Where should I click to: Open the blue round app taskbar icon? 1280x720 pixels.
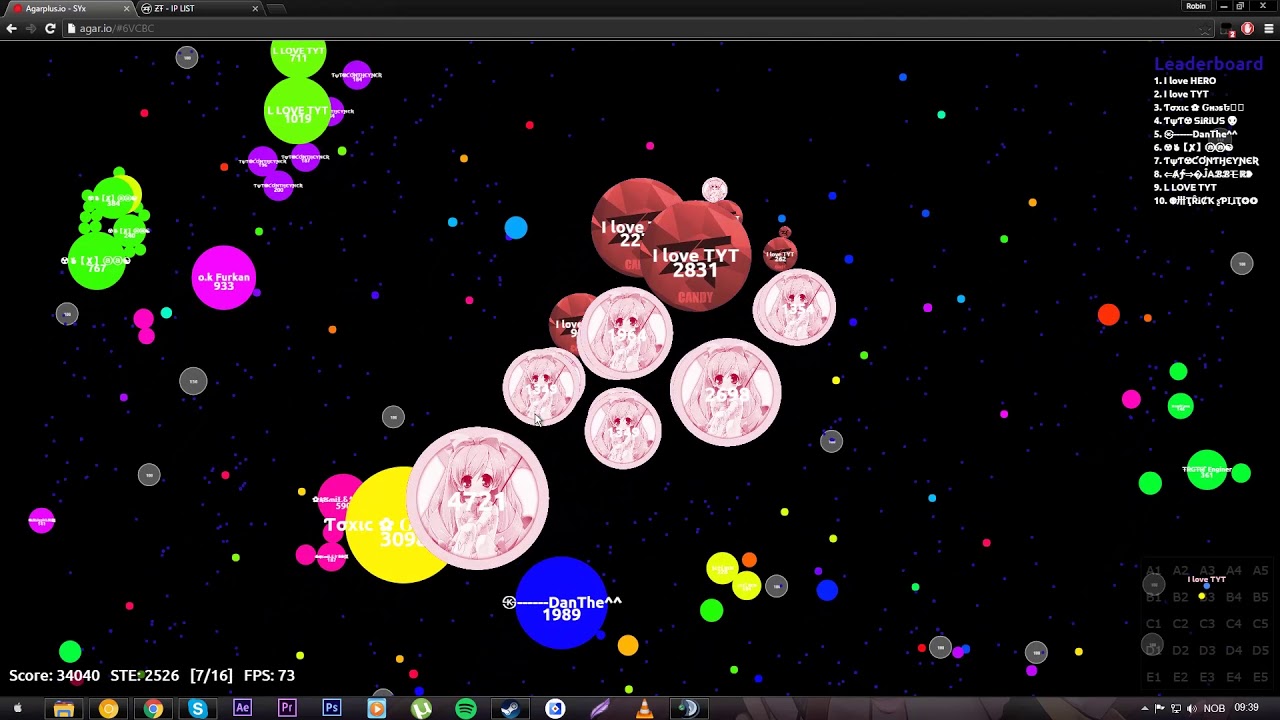pyautogui.click(x=555, y=709)
